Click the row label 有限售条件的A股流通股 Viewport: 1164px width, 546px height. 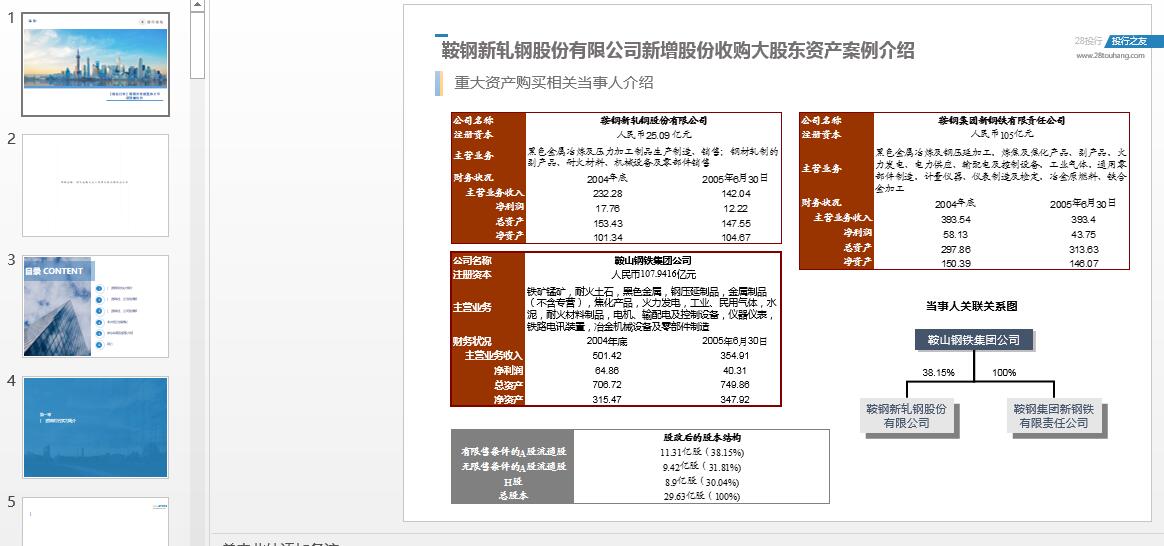click(514, 451)
